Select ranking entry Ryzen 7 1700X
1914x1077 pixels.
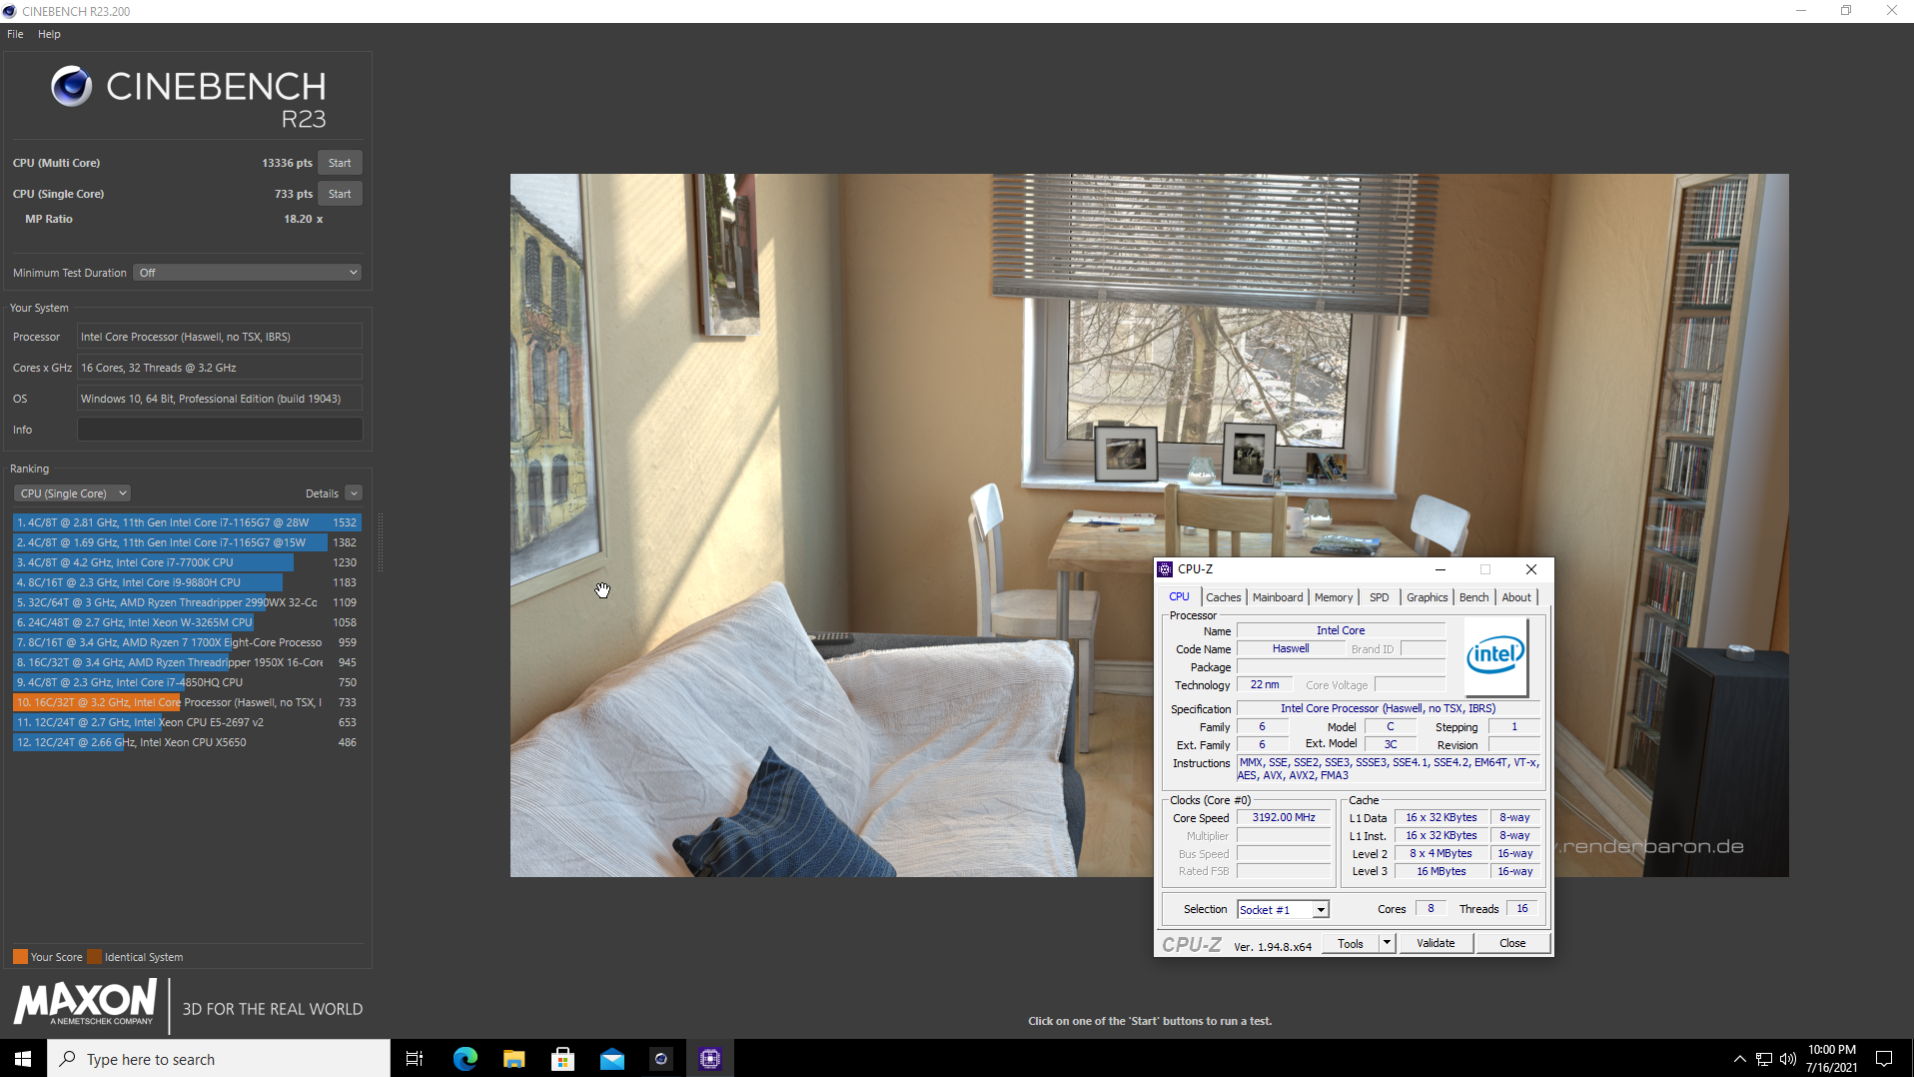187,643
